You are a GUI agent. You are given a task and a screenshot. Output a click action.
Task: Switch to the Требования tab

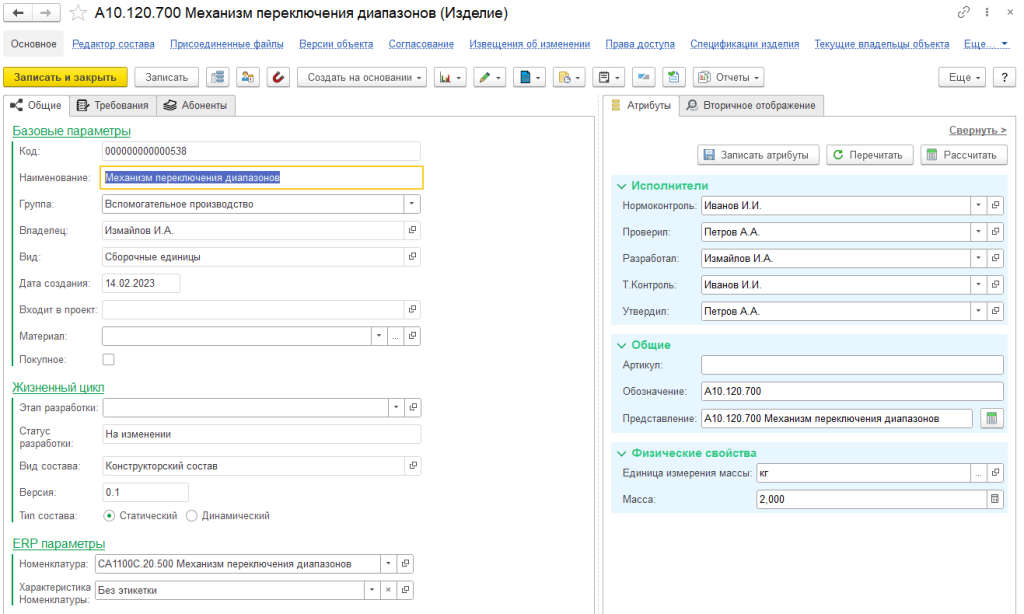[x=114, y=105]
